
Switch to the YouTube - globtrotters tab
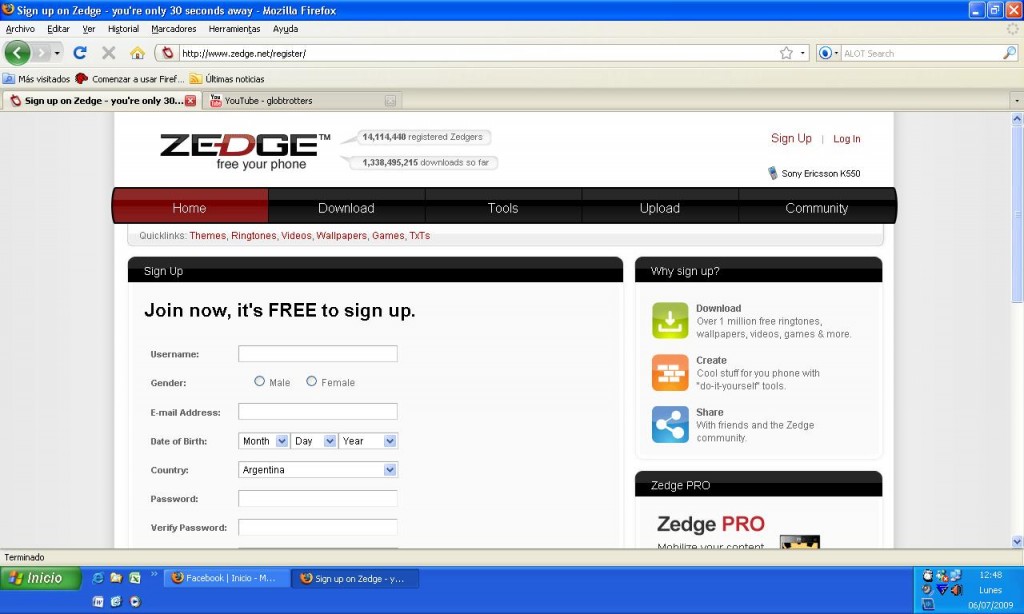point(301,101)
